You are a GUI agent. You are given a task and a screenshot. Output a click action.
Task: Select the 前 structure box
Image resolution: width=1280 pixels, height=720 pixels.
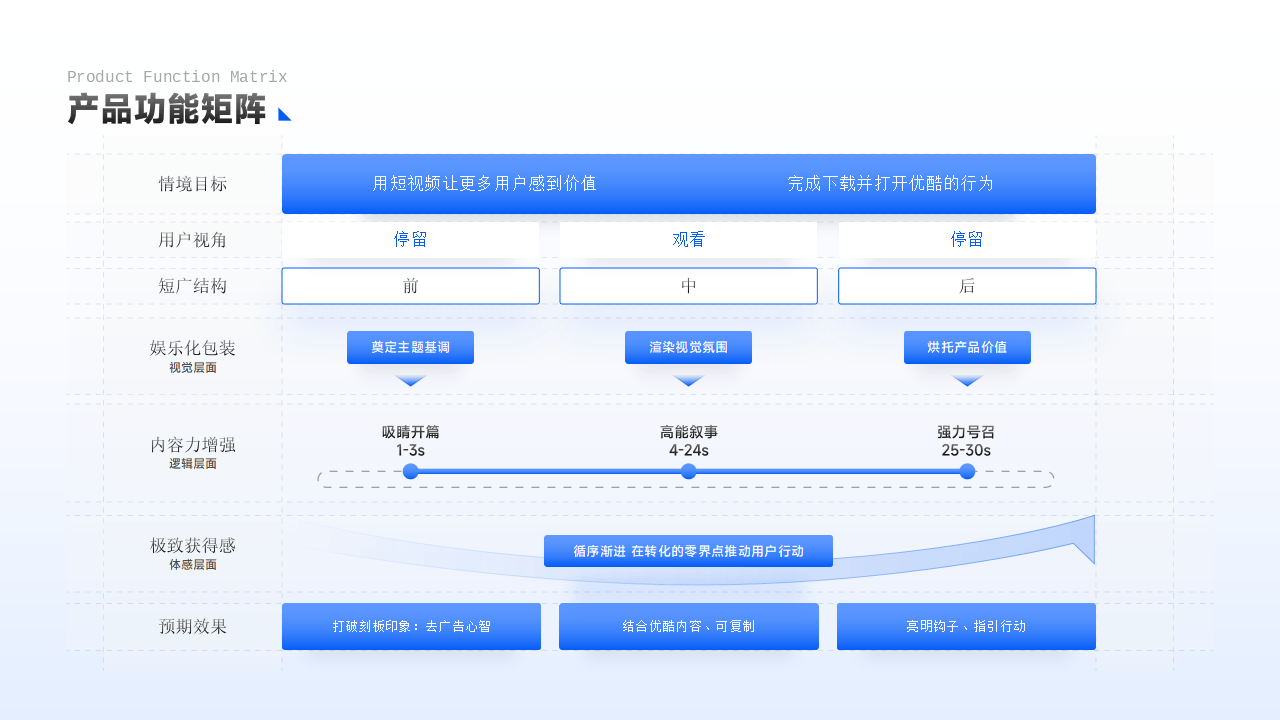410,286
